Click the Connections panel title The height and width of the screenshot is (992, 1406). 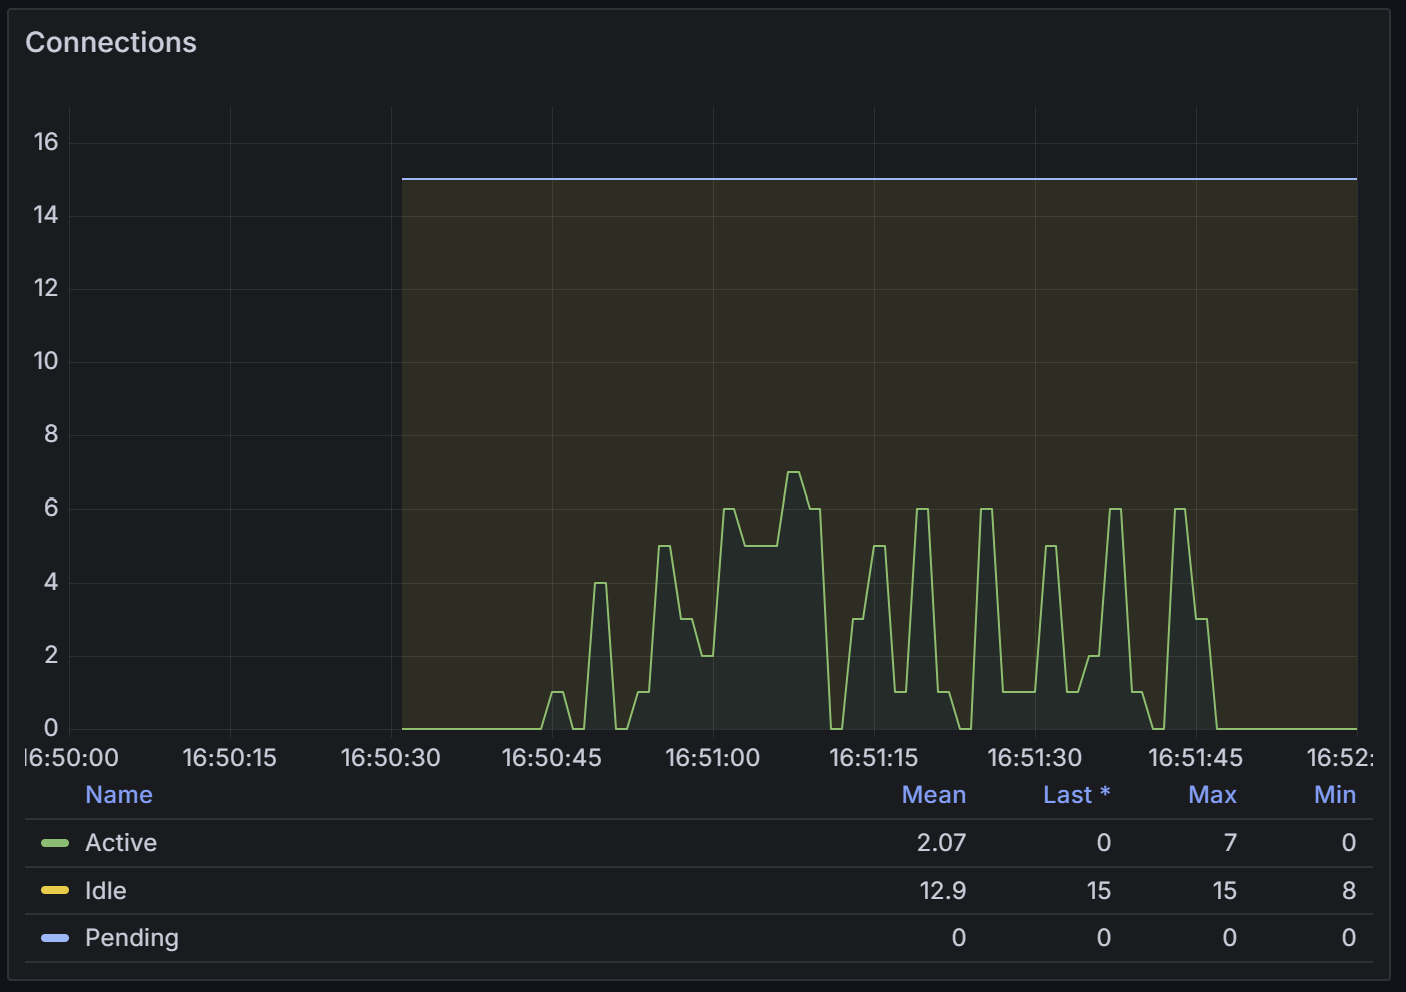(111, 42)
